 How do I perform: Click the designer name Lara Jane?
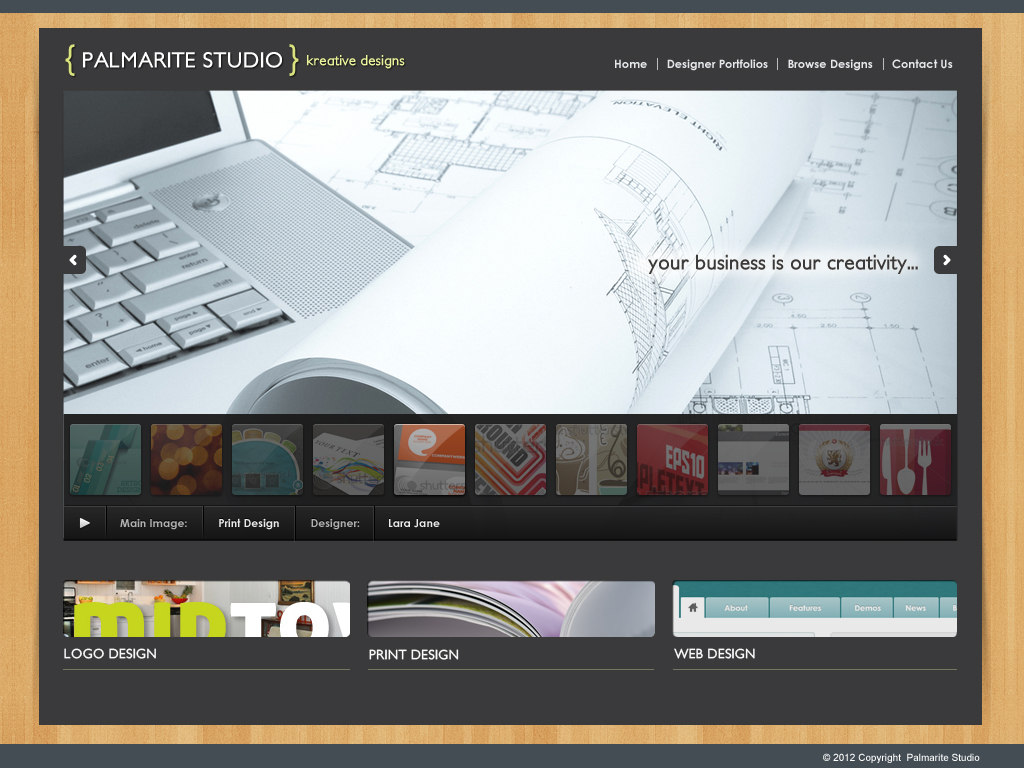pos(413,523)
